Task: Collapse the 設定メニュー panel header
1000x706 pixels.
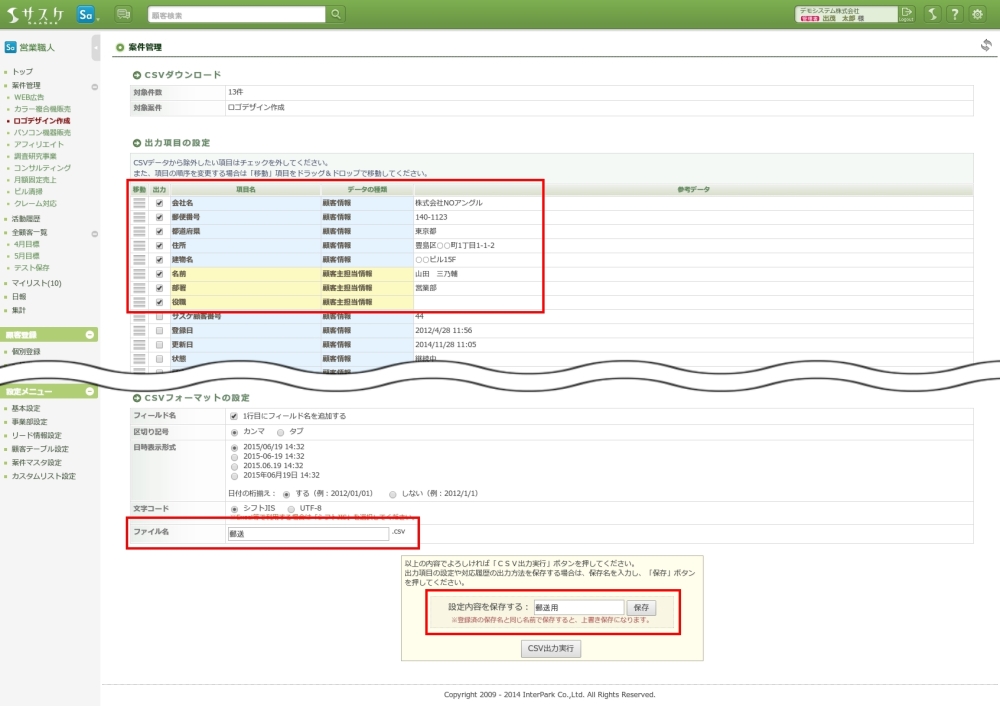Action: pos(90,392)
